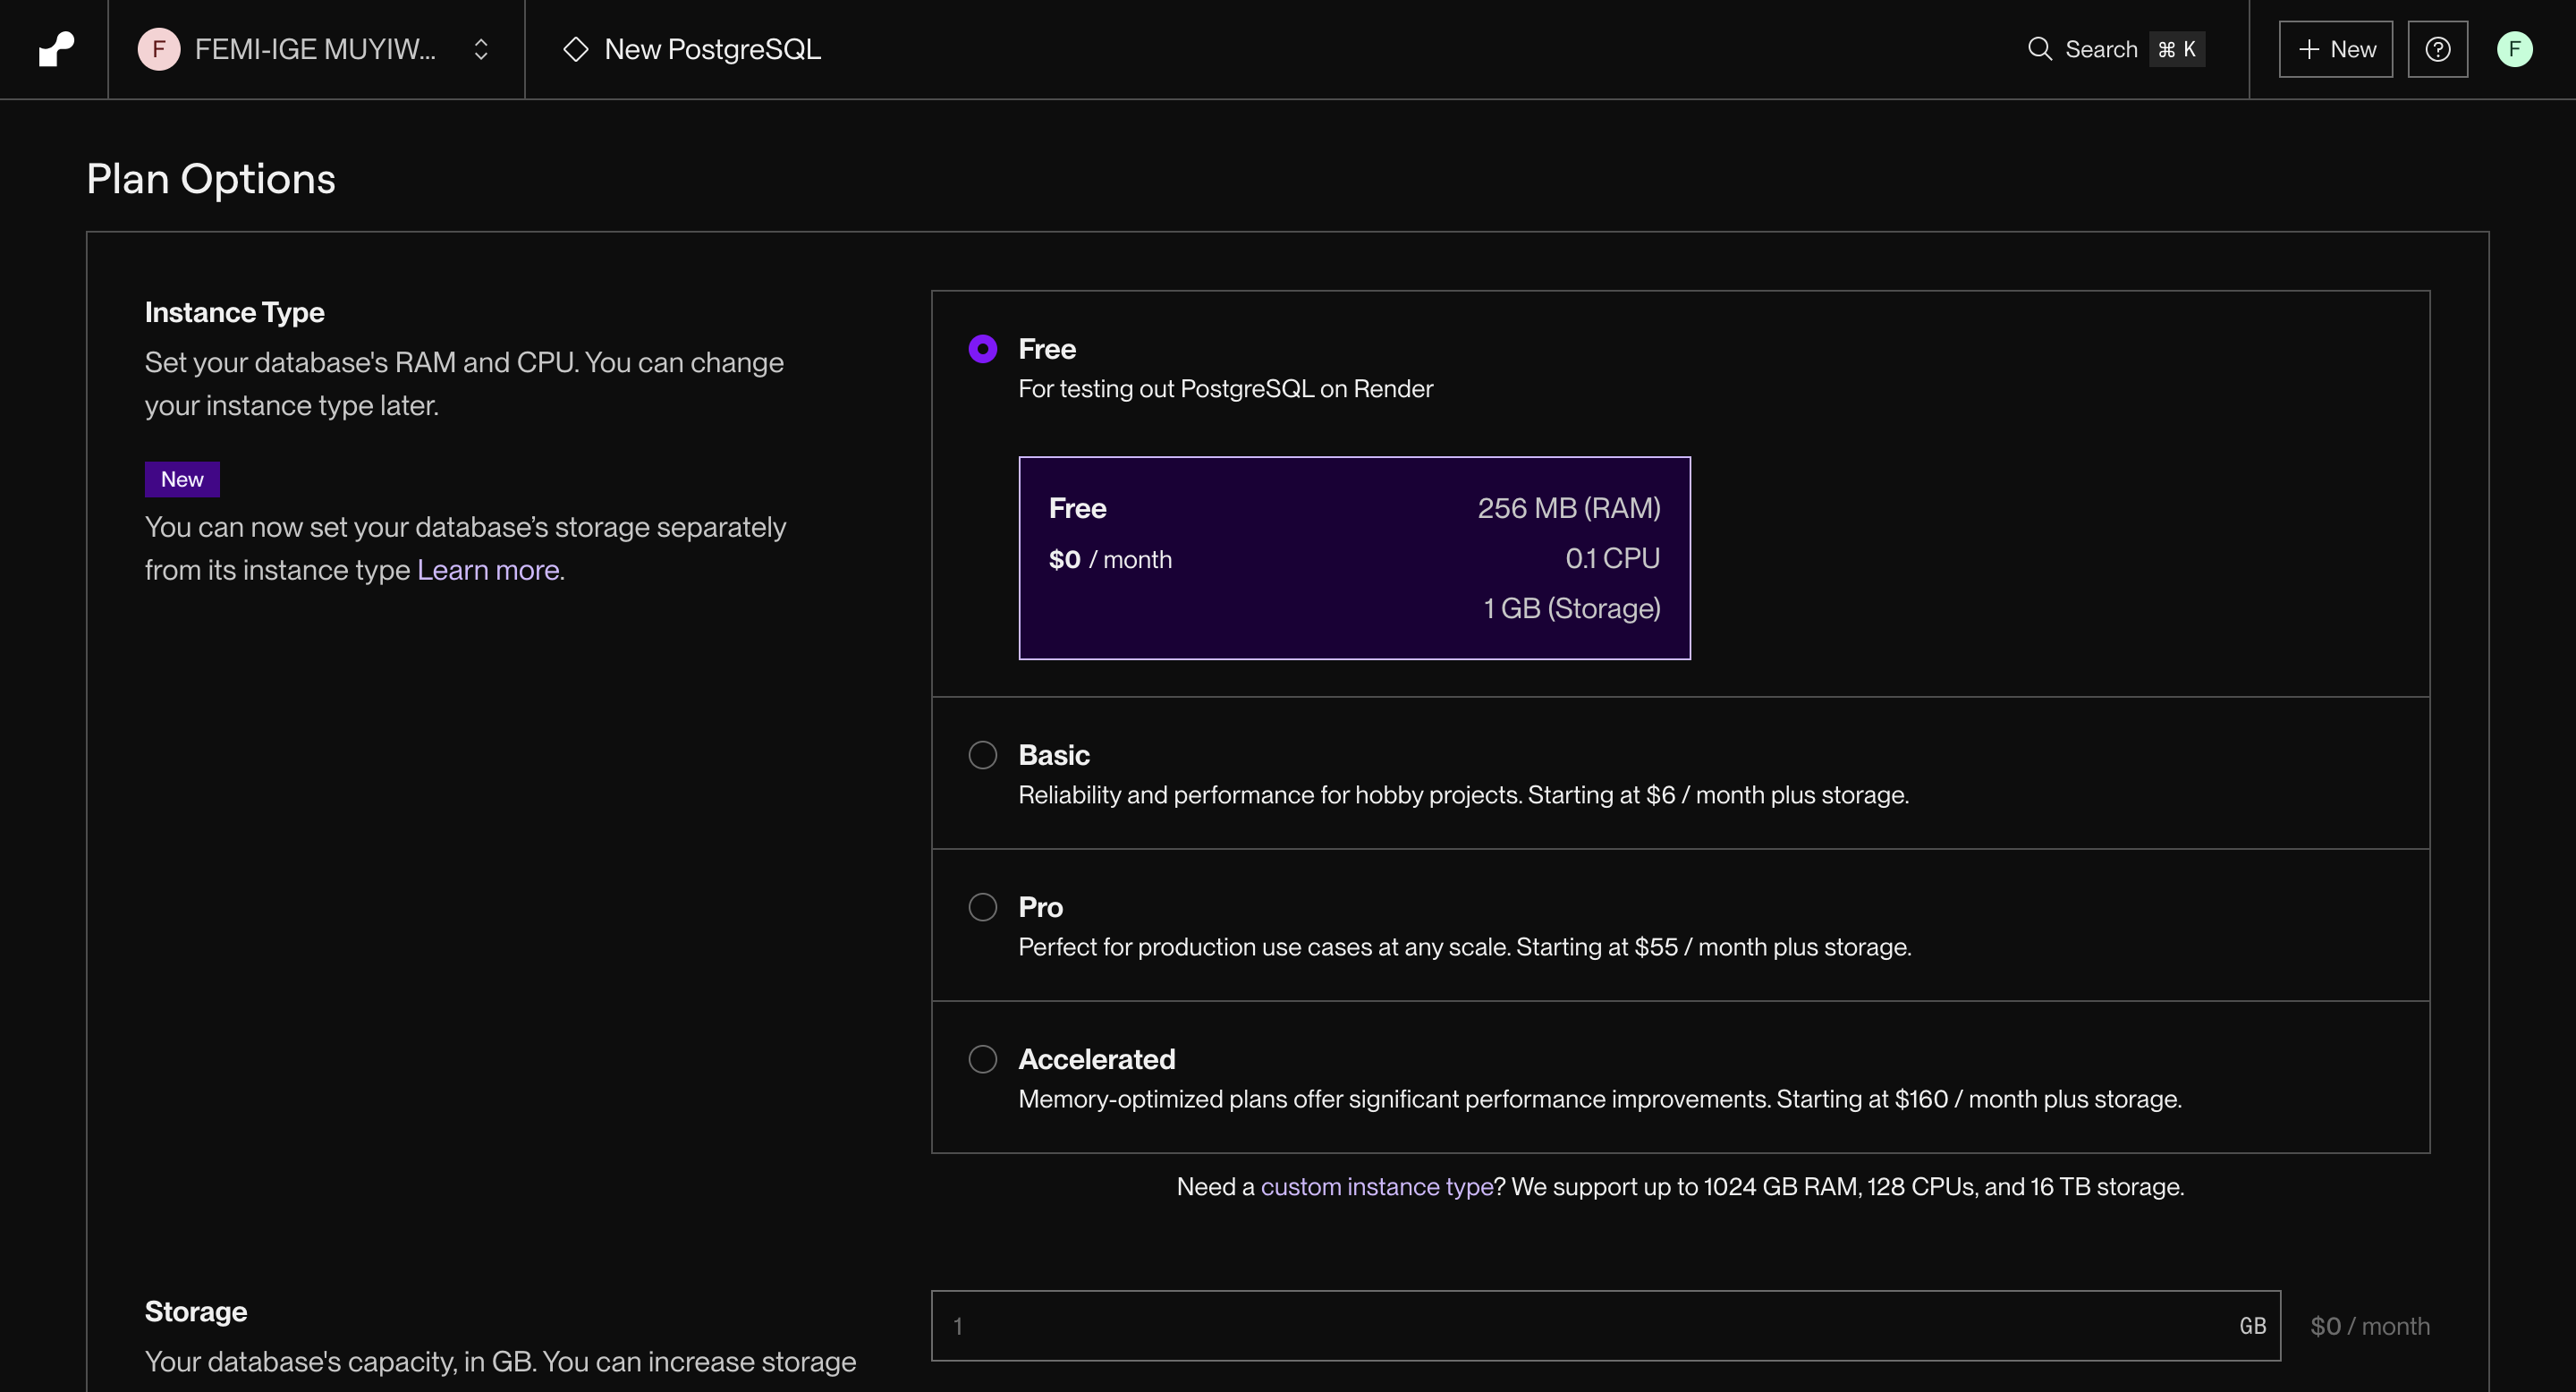Image resolution: width=2576 pixels, height=1392 pixels.
Task: Click the Plan Options heading
Action: [211, 179]
